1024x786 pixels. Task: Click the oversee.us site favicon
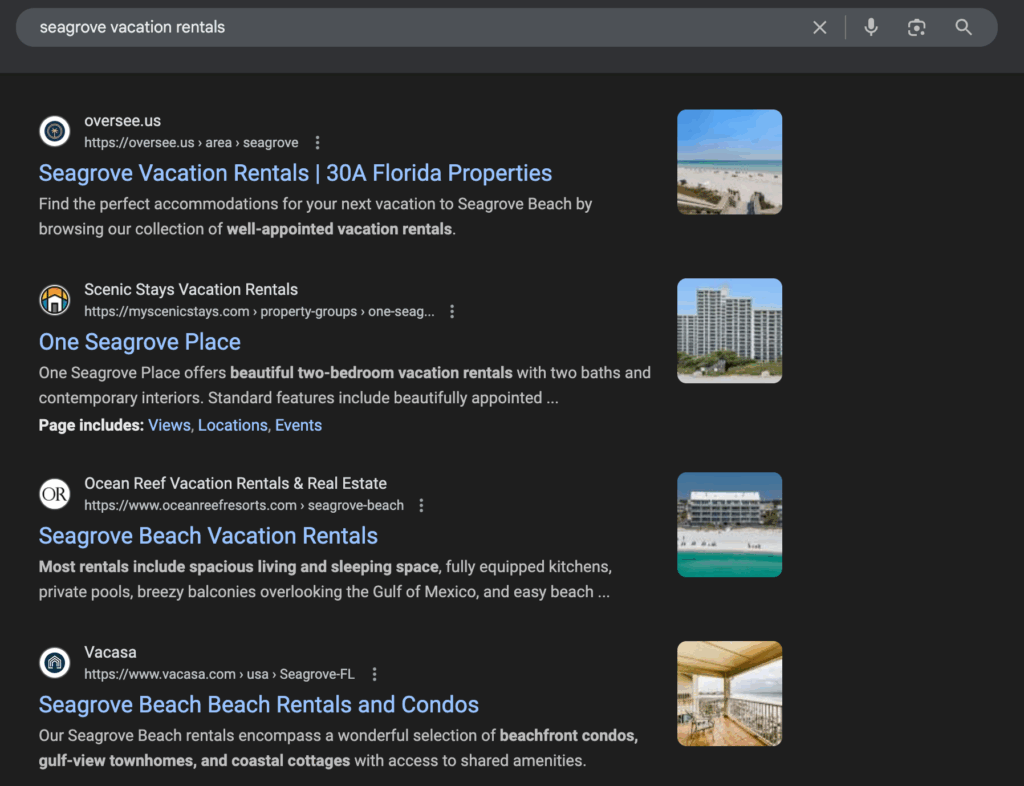[x=55, y=131]
